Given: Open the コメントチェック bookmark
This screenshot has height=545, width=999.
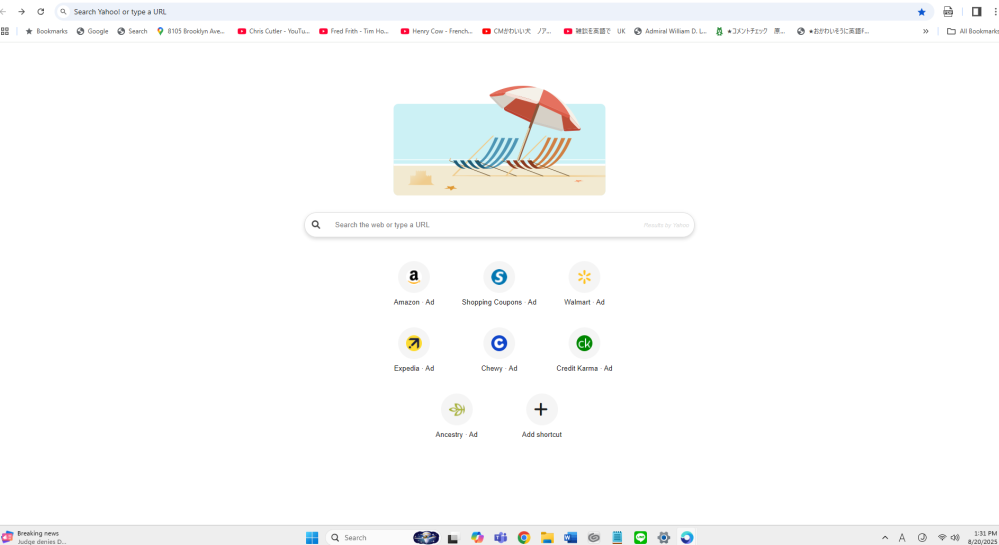Looking at the screenshot, I should tap(750, 31).
